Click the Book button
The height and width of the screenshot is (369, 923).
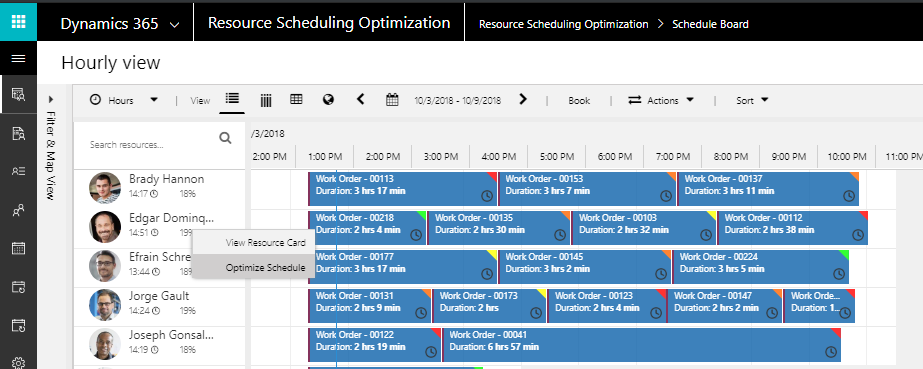(579, 101)
